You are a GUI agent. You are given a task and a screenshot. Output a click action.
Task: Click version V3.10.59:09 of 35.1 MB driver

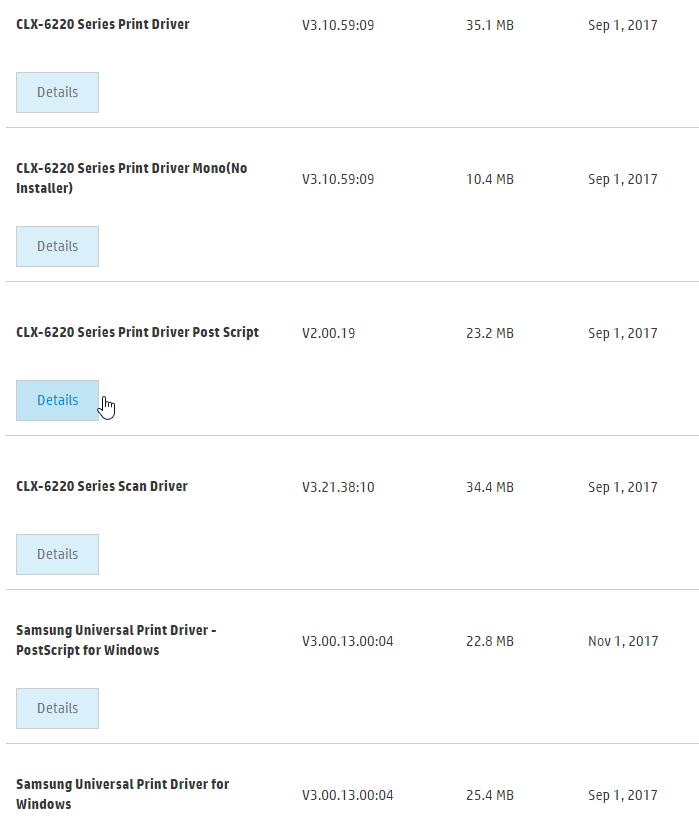pos(338,25)
